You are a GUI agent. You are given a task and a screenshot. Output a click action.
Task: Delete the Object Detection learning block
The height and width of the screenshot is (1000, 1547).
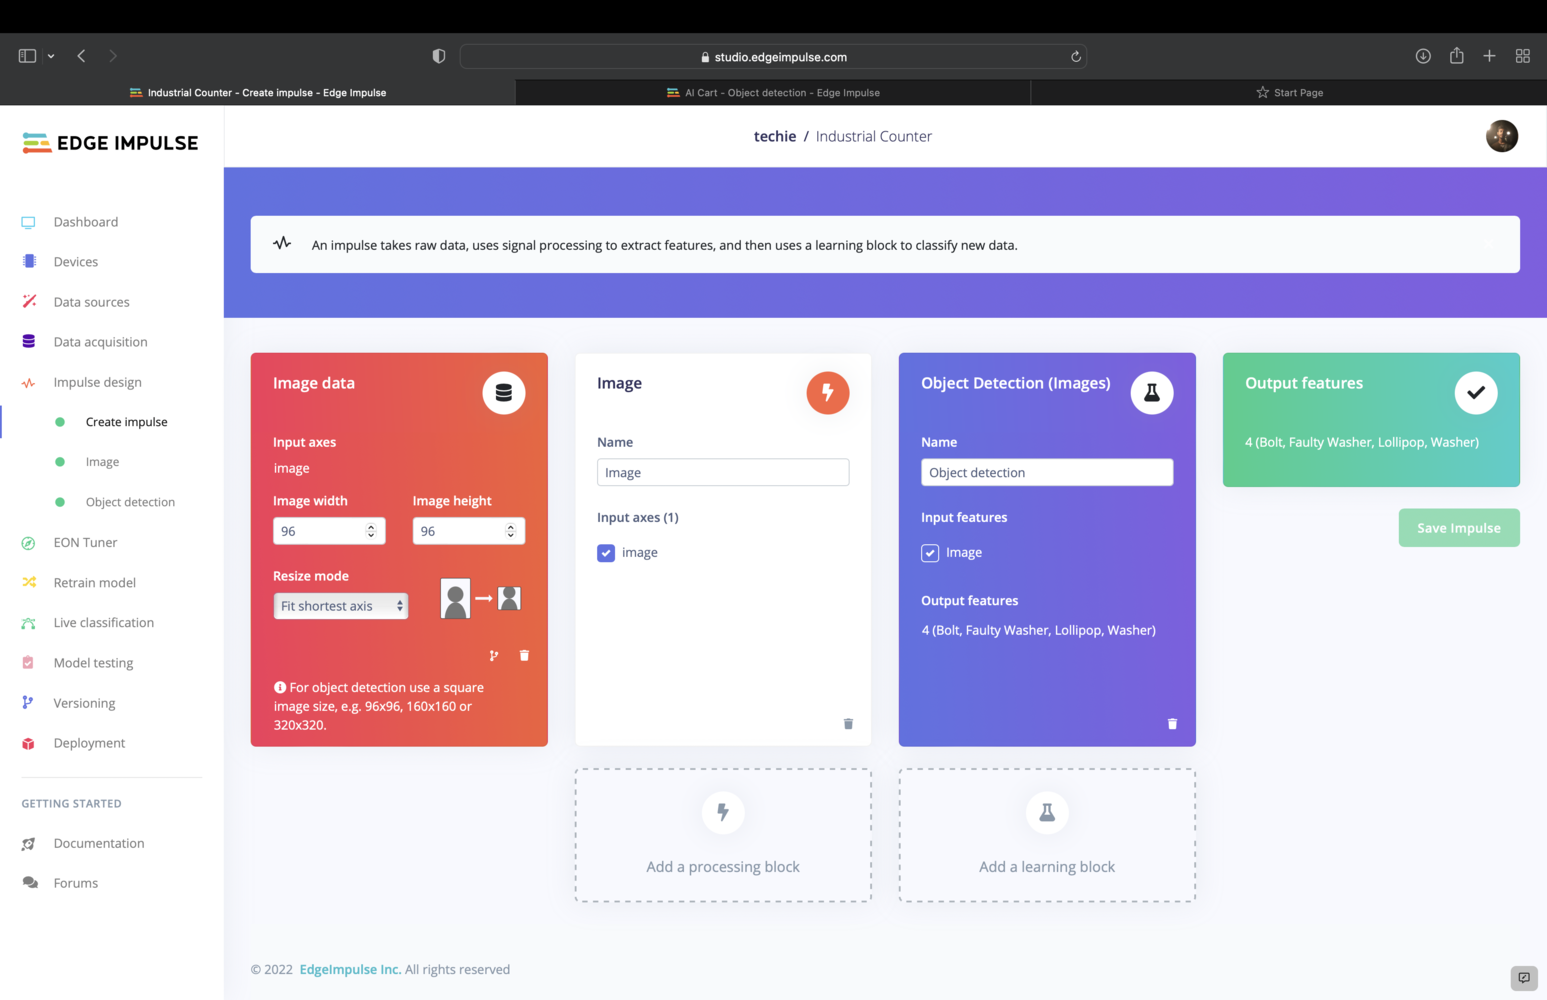point(1172,724)
